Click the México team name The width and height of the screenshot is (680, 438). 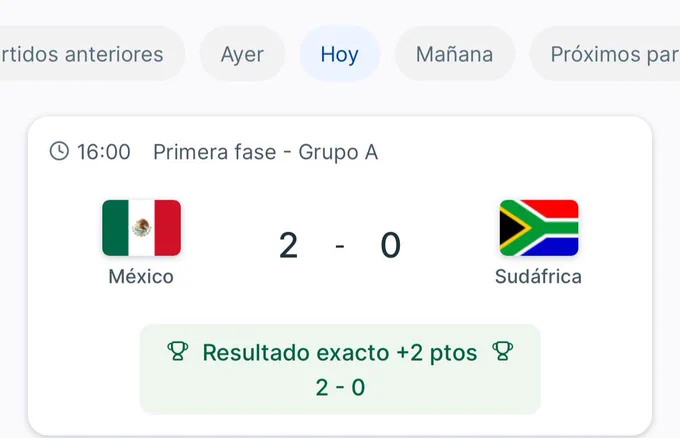coord(141,277)
